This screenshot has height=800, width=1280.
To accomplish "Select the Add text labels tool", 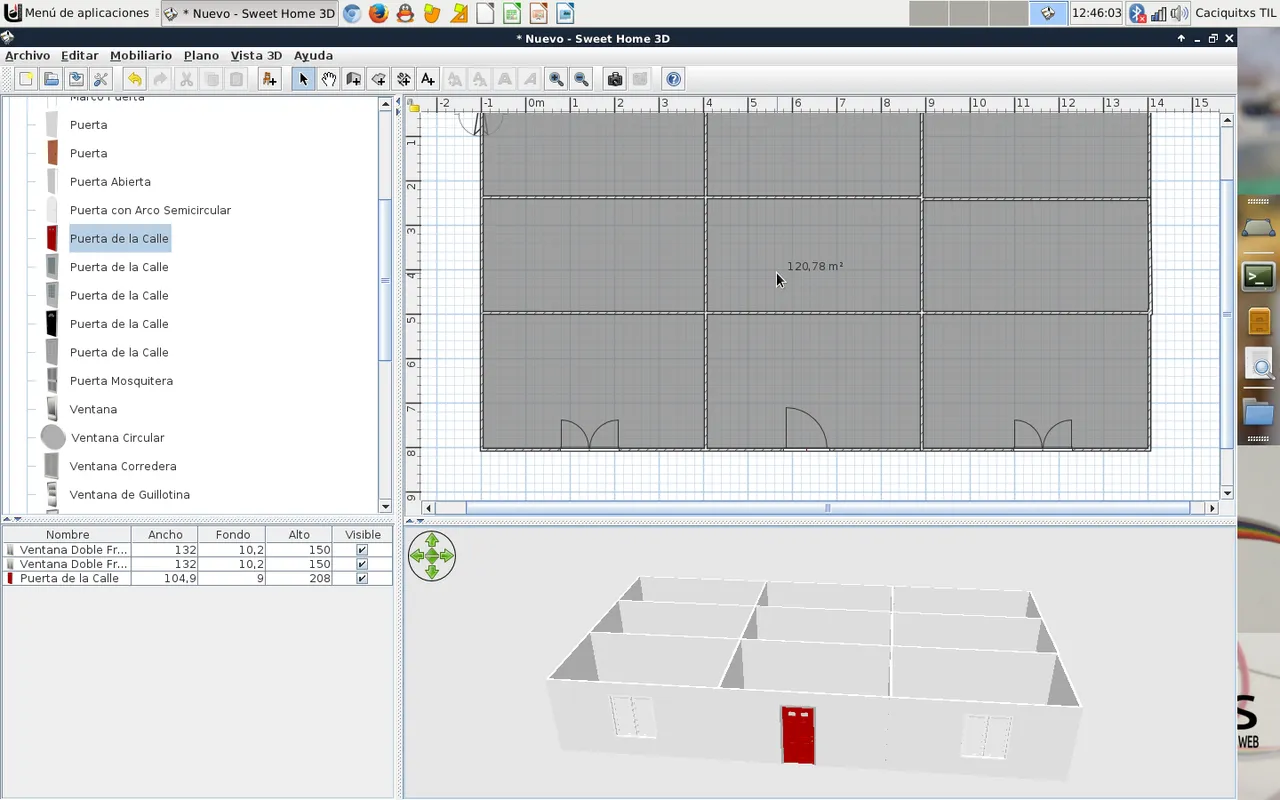I will click(428, 79).
